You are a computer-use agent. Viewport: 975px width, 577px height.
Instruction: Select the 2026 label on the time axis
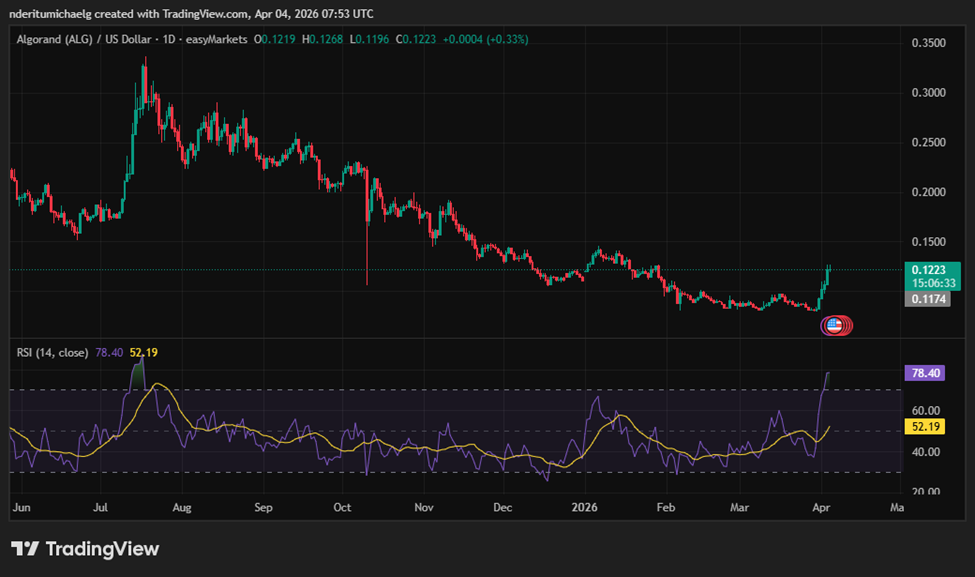point(584,507)
